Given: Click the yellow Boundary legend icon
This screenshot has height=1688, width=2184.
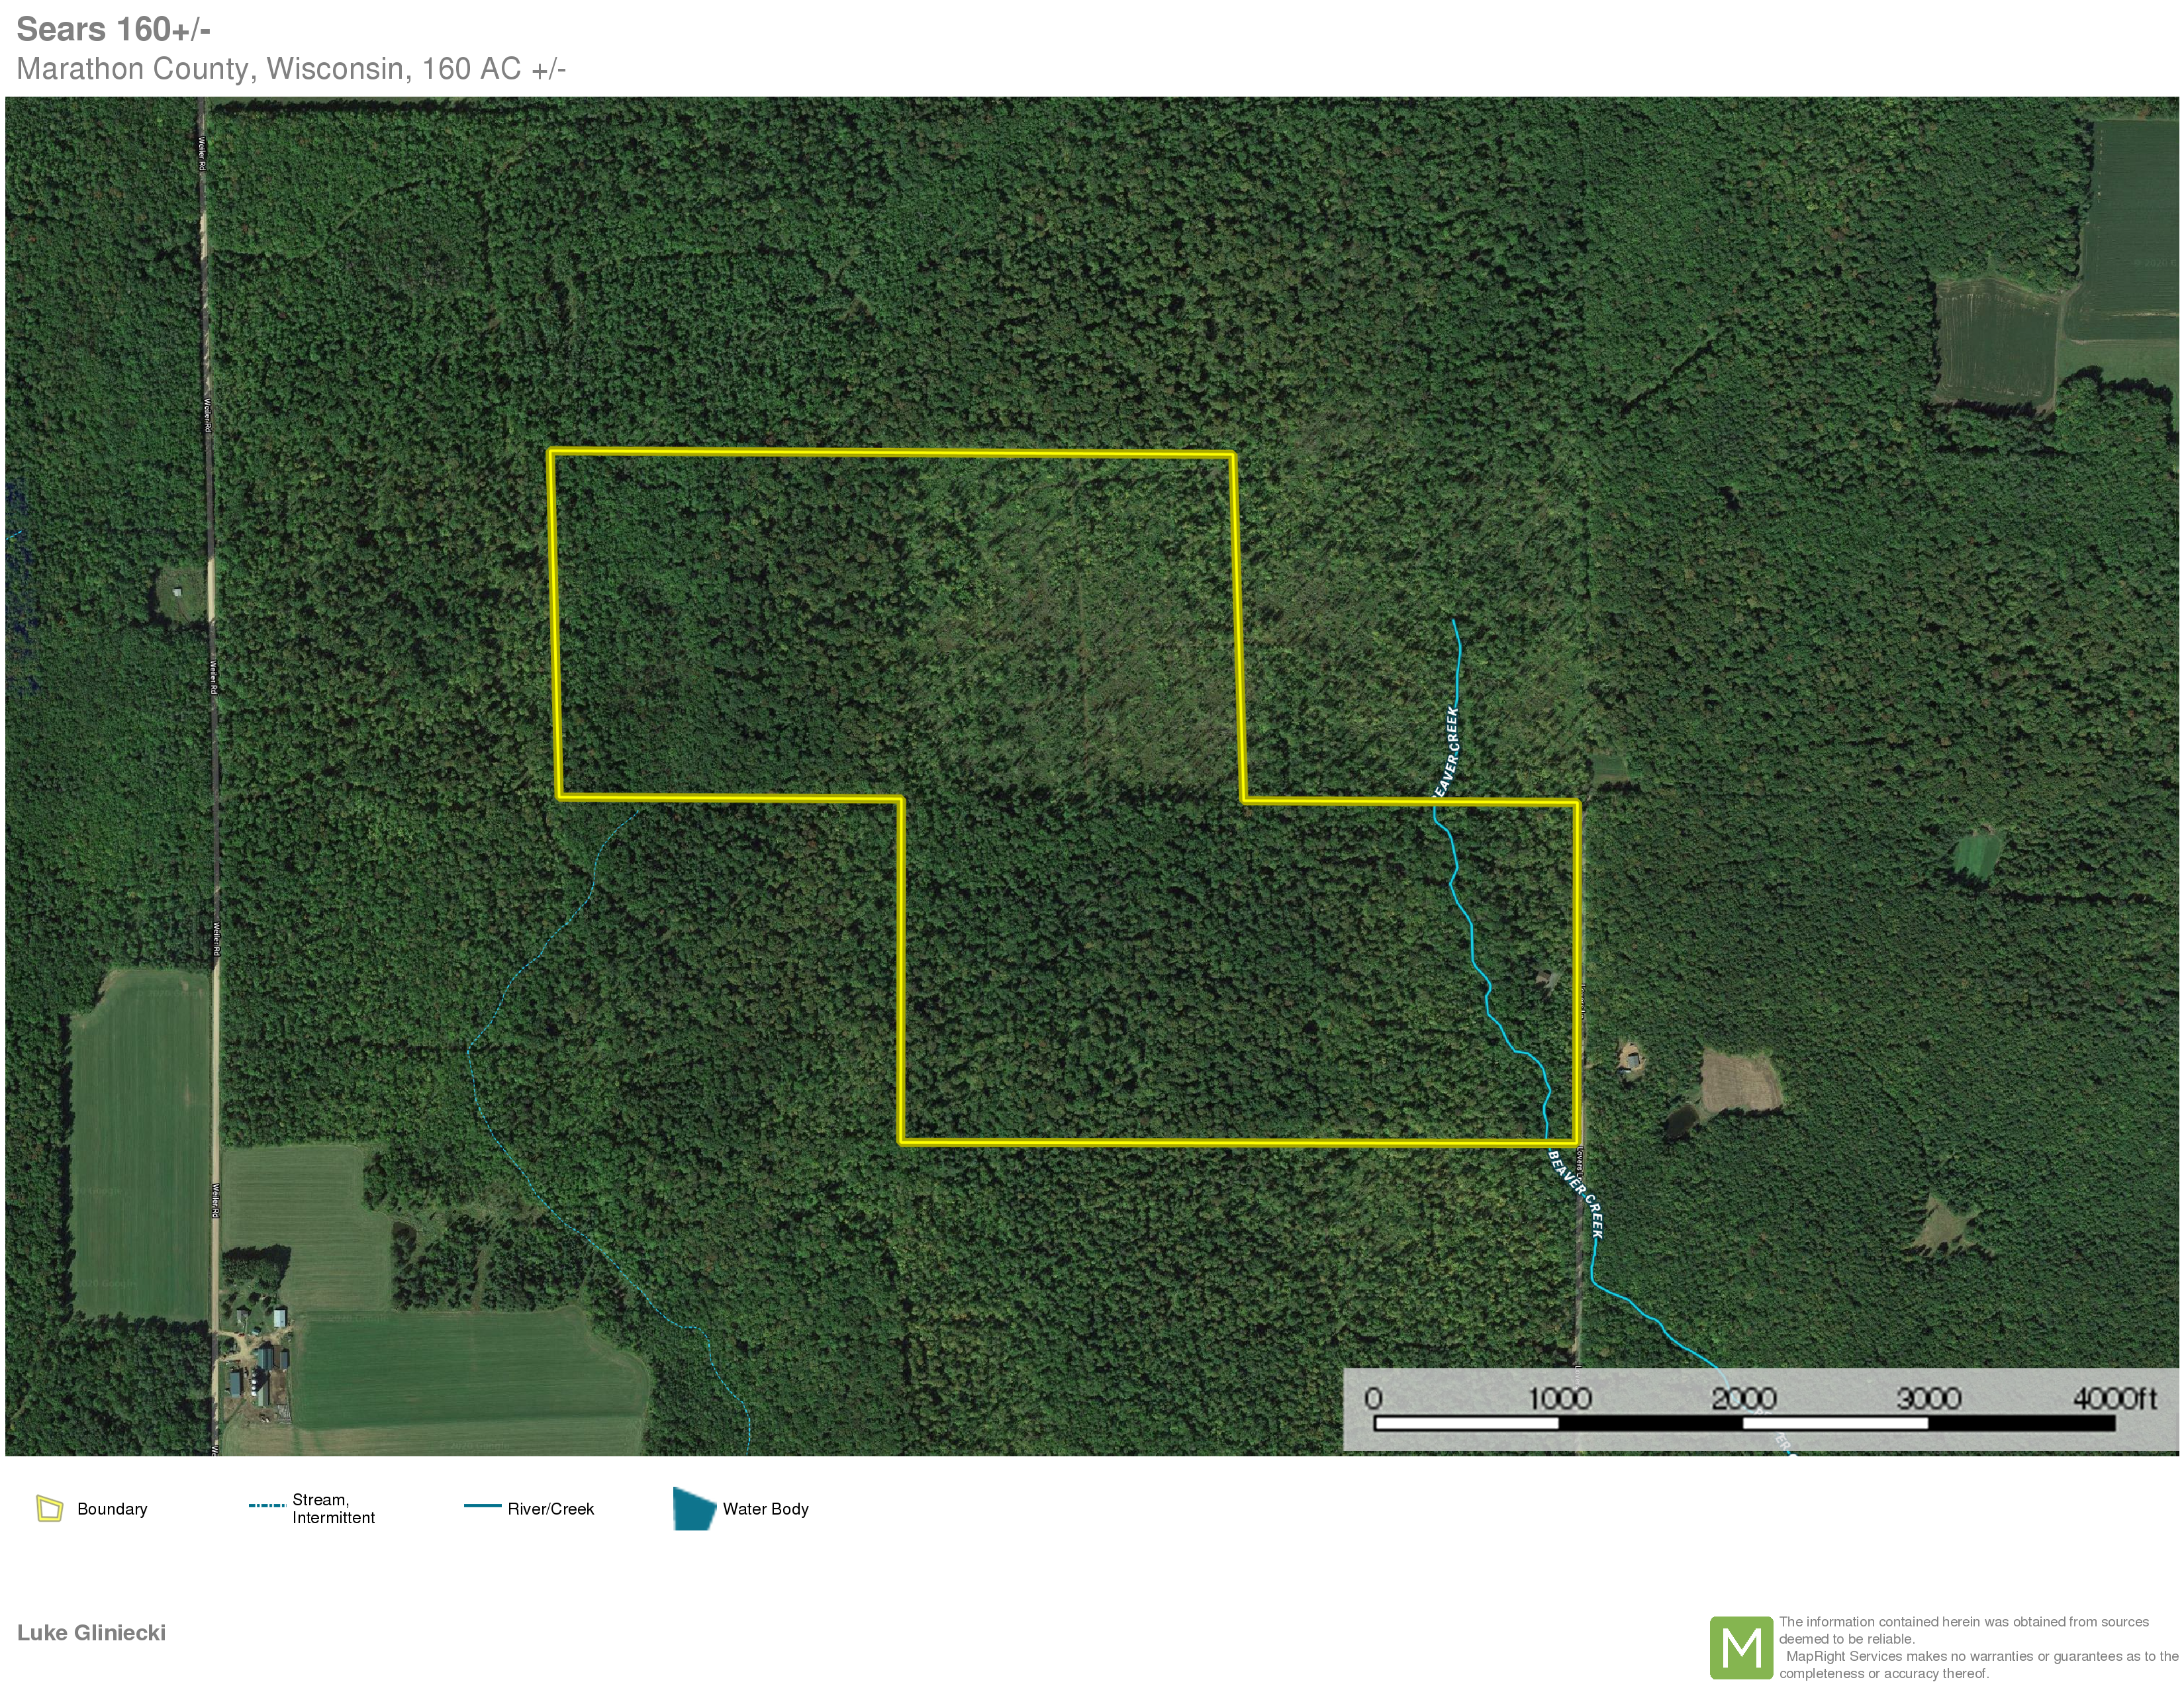Looking at the screenshot, I should pyautogui.click(x=50, y=1508).
